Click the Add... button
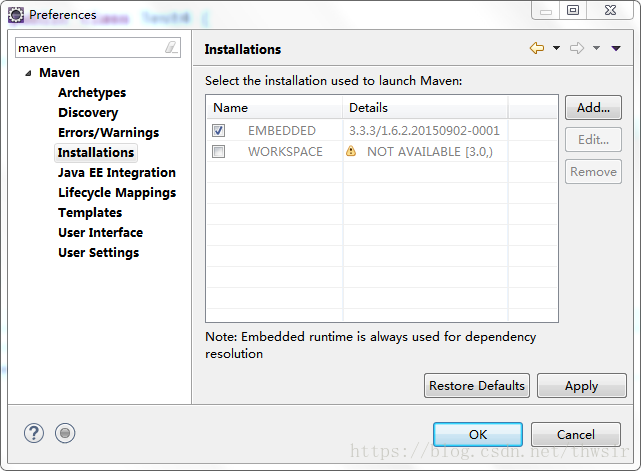Viewport: 641px width, 471px height. (x=593, y=108)
